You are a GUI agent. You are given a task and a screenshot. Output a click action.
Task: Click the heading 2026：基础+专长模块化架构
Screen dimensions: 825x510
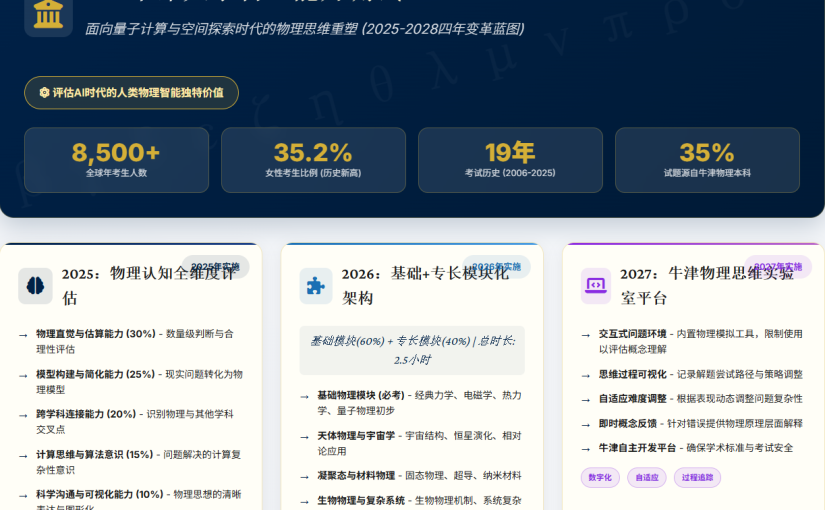pos(425,286)
